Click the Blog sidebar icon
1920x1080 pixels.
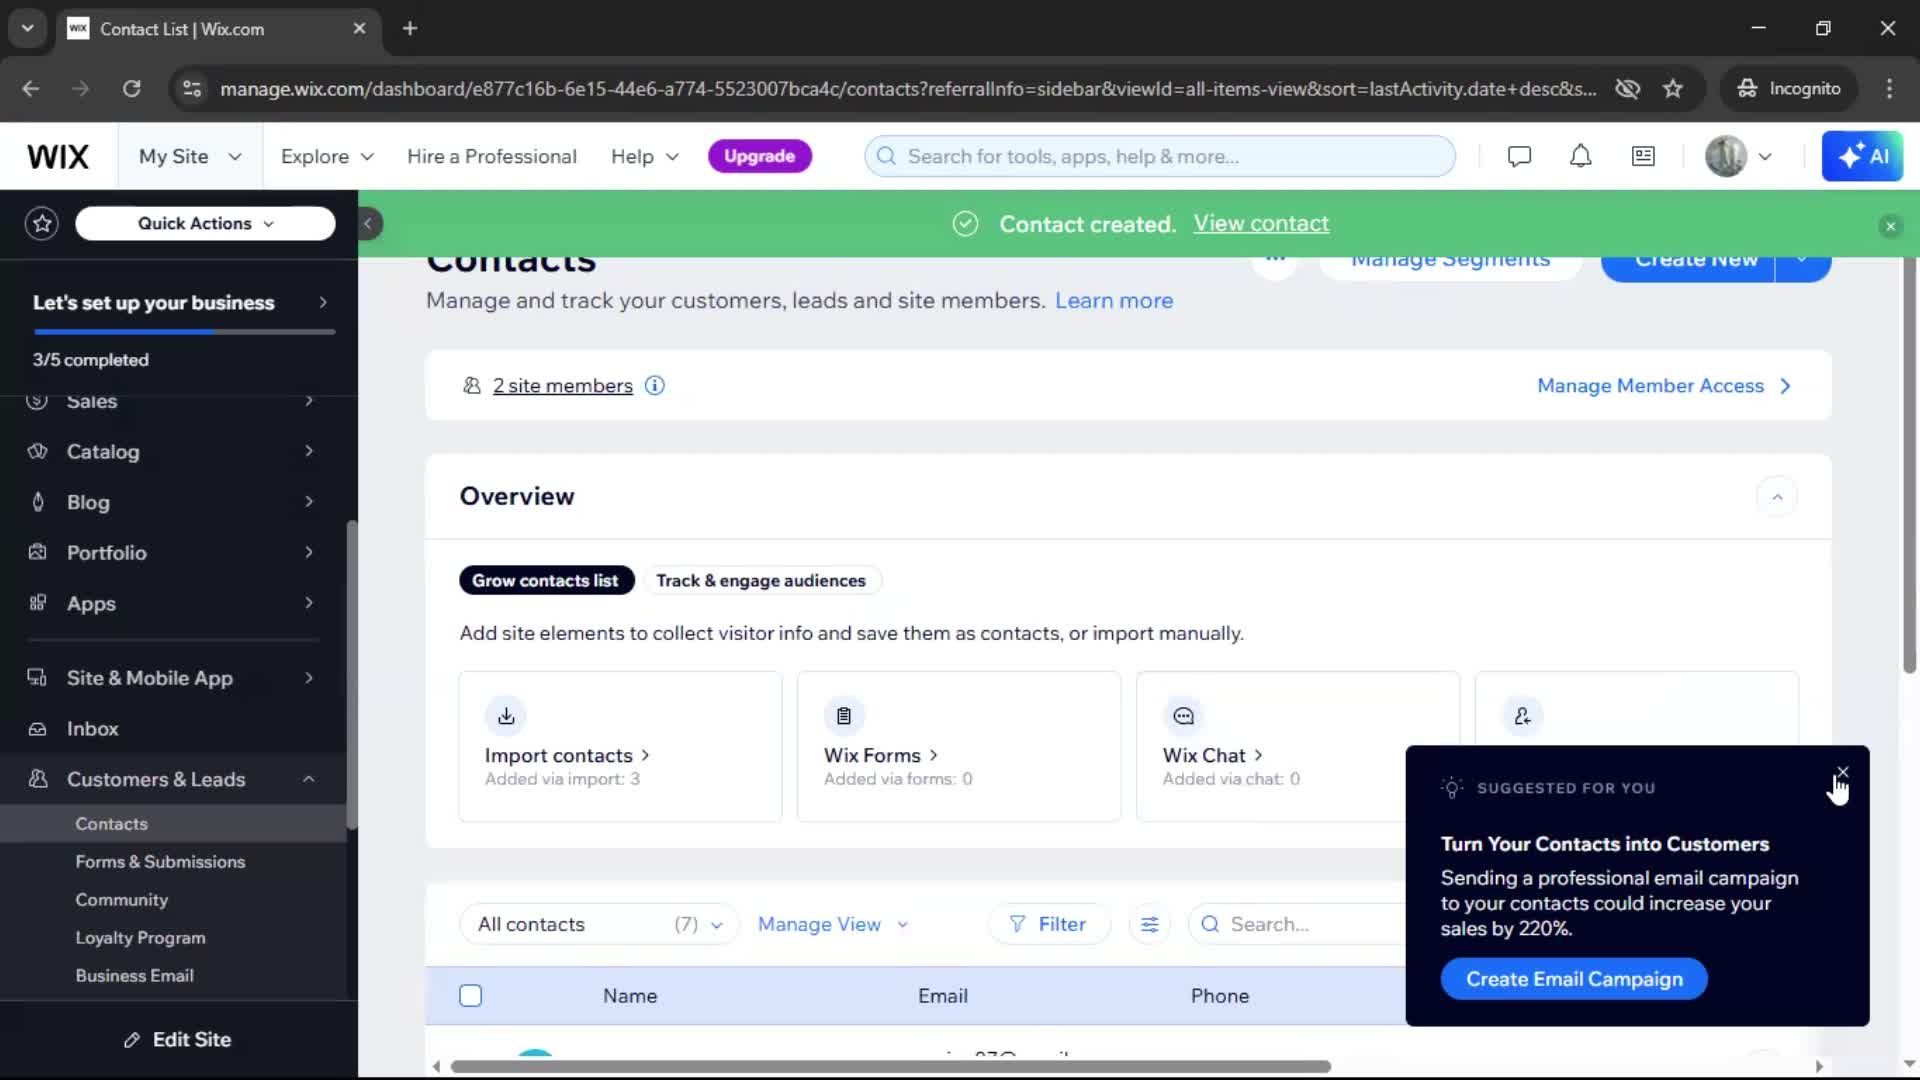coord(38,502)
